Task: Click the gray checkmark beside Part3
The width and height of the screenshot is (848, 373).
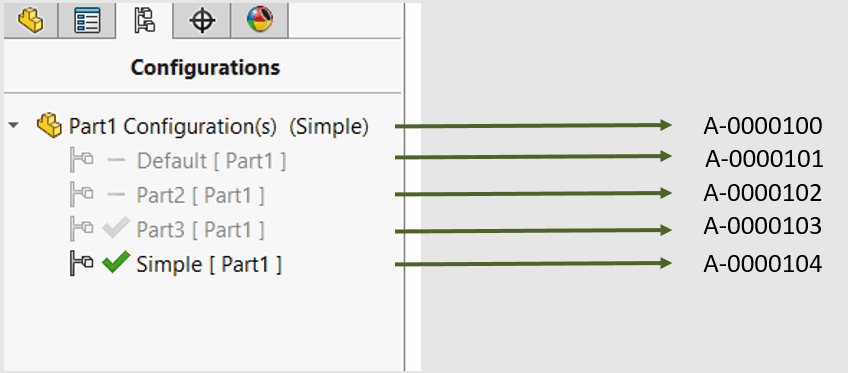Action: (116, 228)
